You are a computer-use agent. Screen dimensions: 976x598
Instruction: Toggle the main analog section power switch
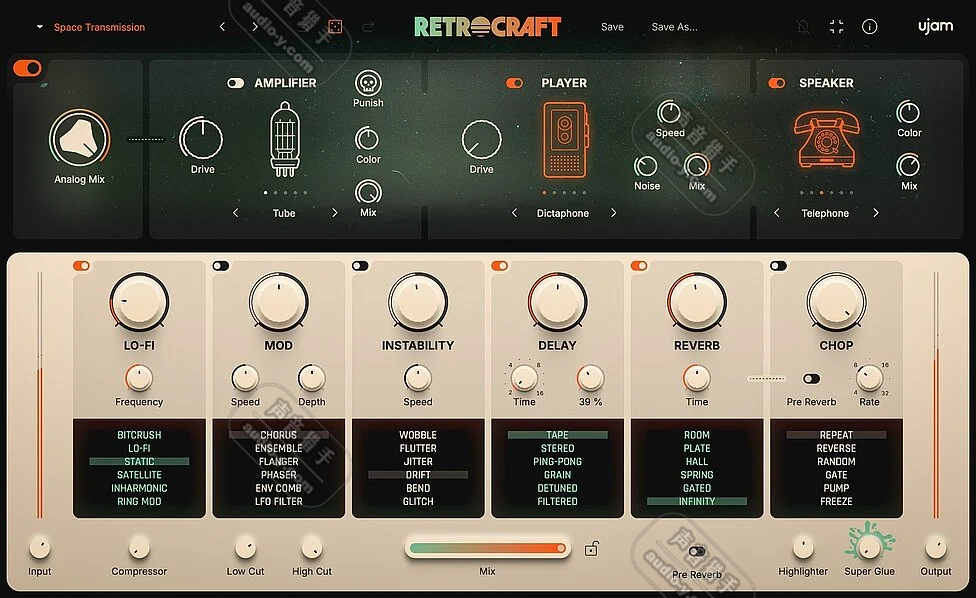(x=27, y=68)
